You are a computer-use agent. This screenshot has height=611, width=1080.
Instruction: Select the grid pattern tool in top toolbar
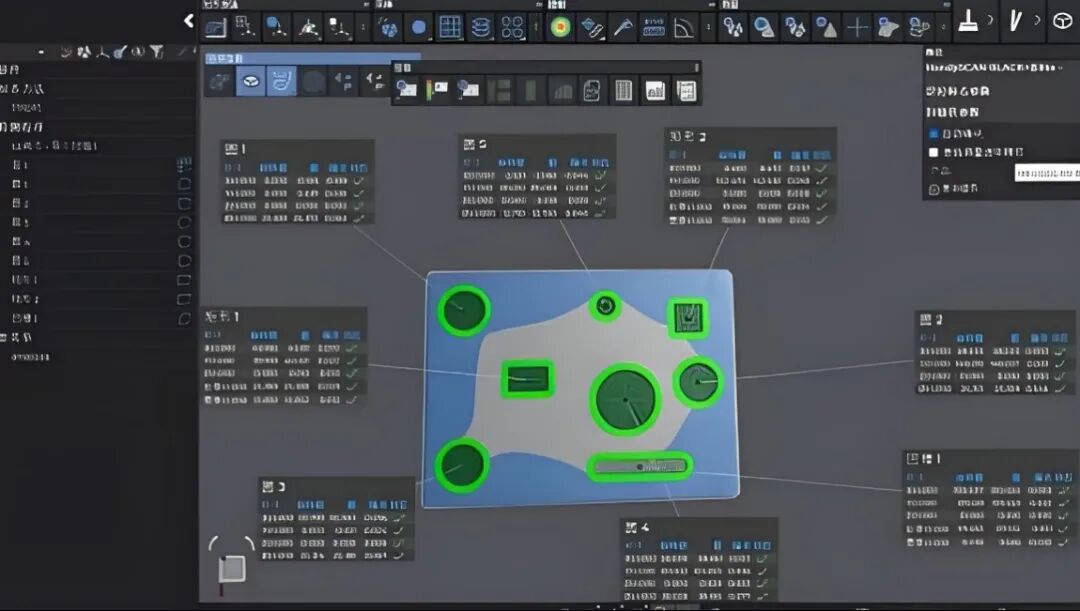point(450,27)
